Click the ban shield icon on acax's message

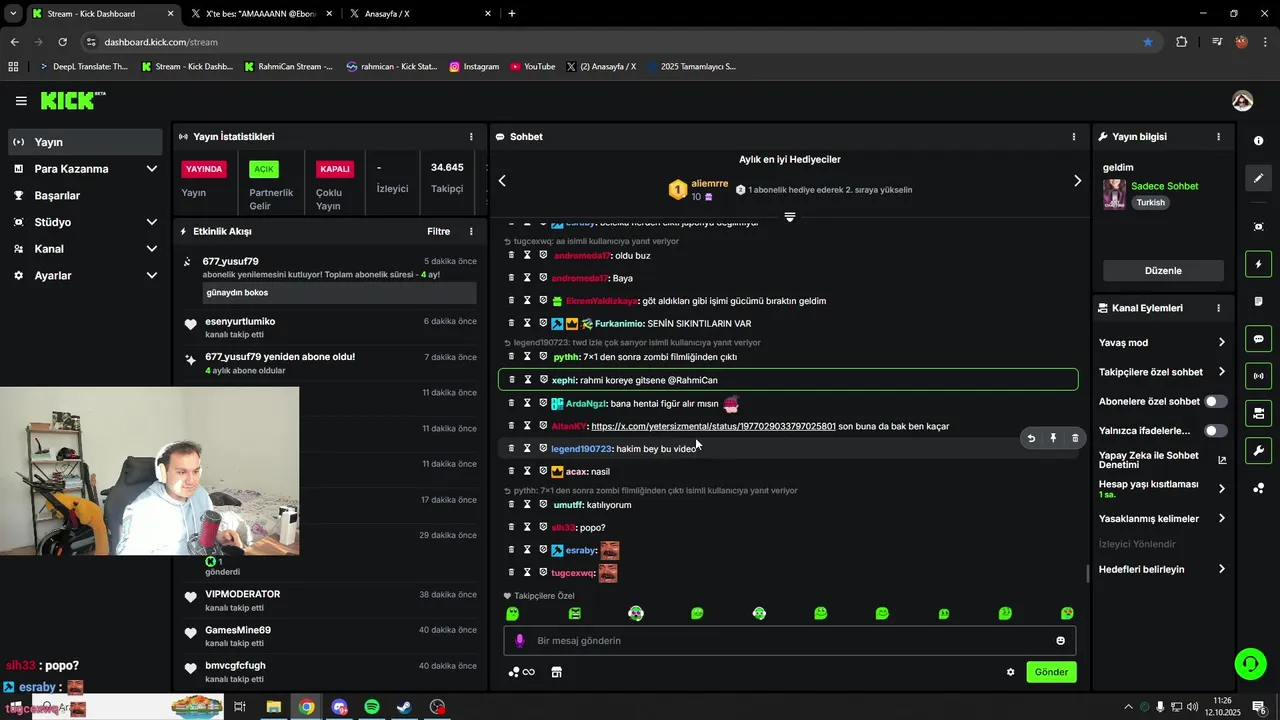tap(543, 471)
